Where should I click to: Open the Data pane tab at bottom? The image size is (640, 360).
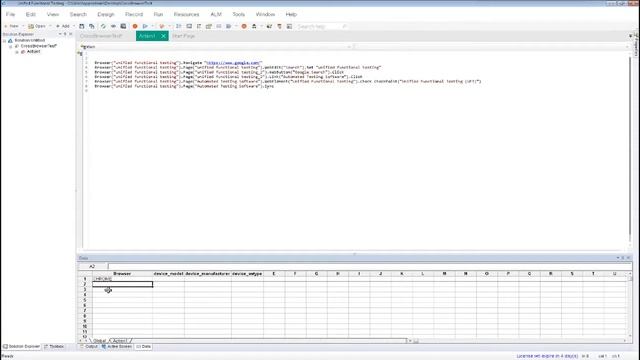[144, 347]
